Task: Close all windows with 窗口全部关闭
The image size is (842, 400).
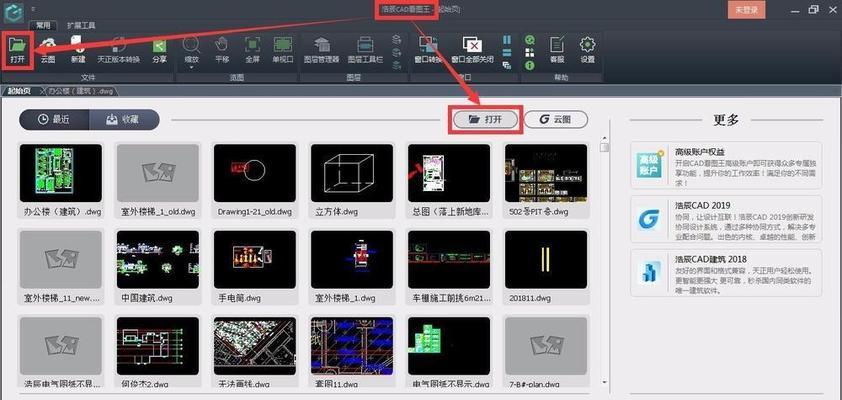Action: coord(472,49)
